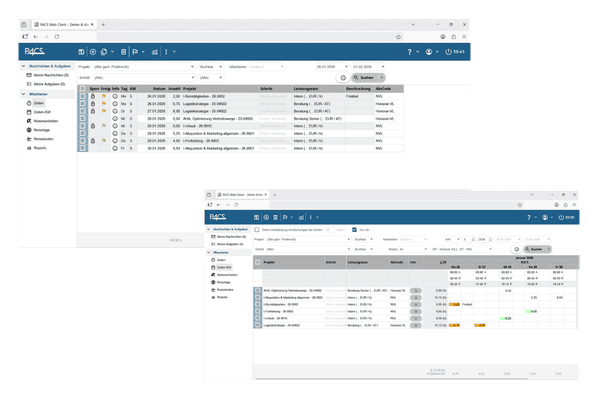Open the Projekt dropdown in upper window
Screen dimensions: 600x400
(x=144, y=67)
